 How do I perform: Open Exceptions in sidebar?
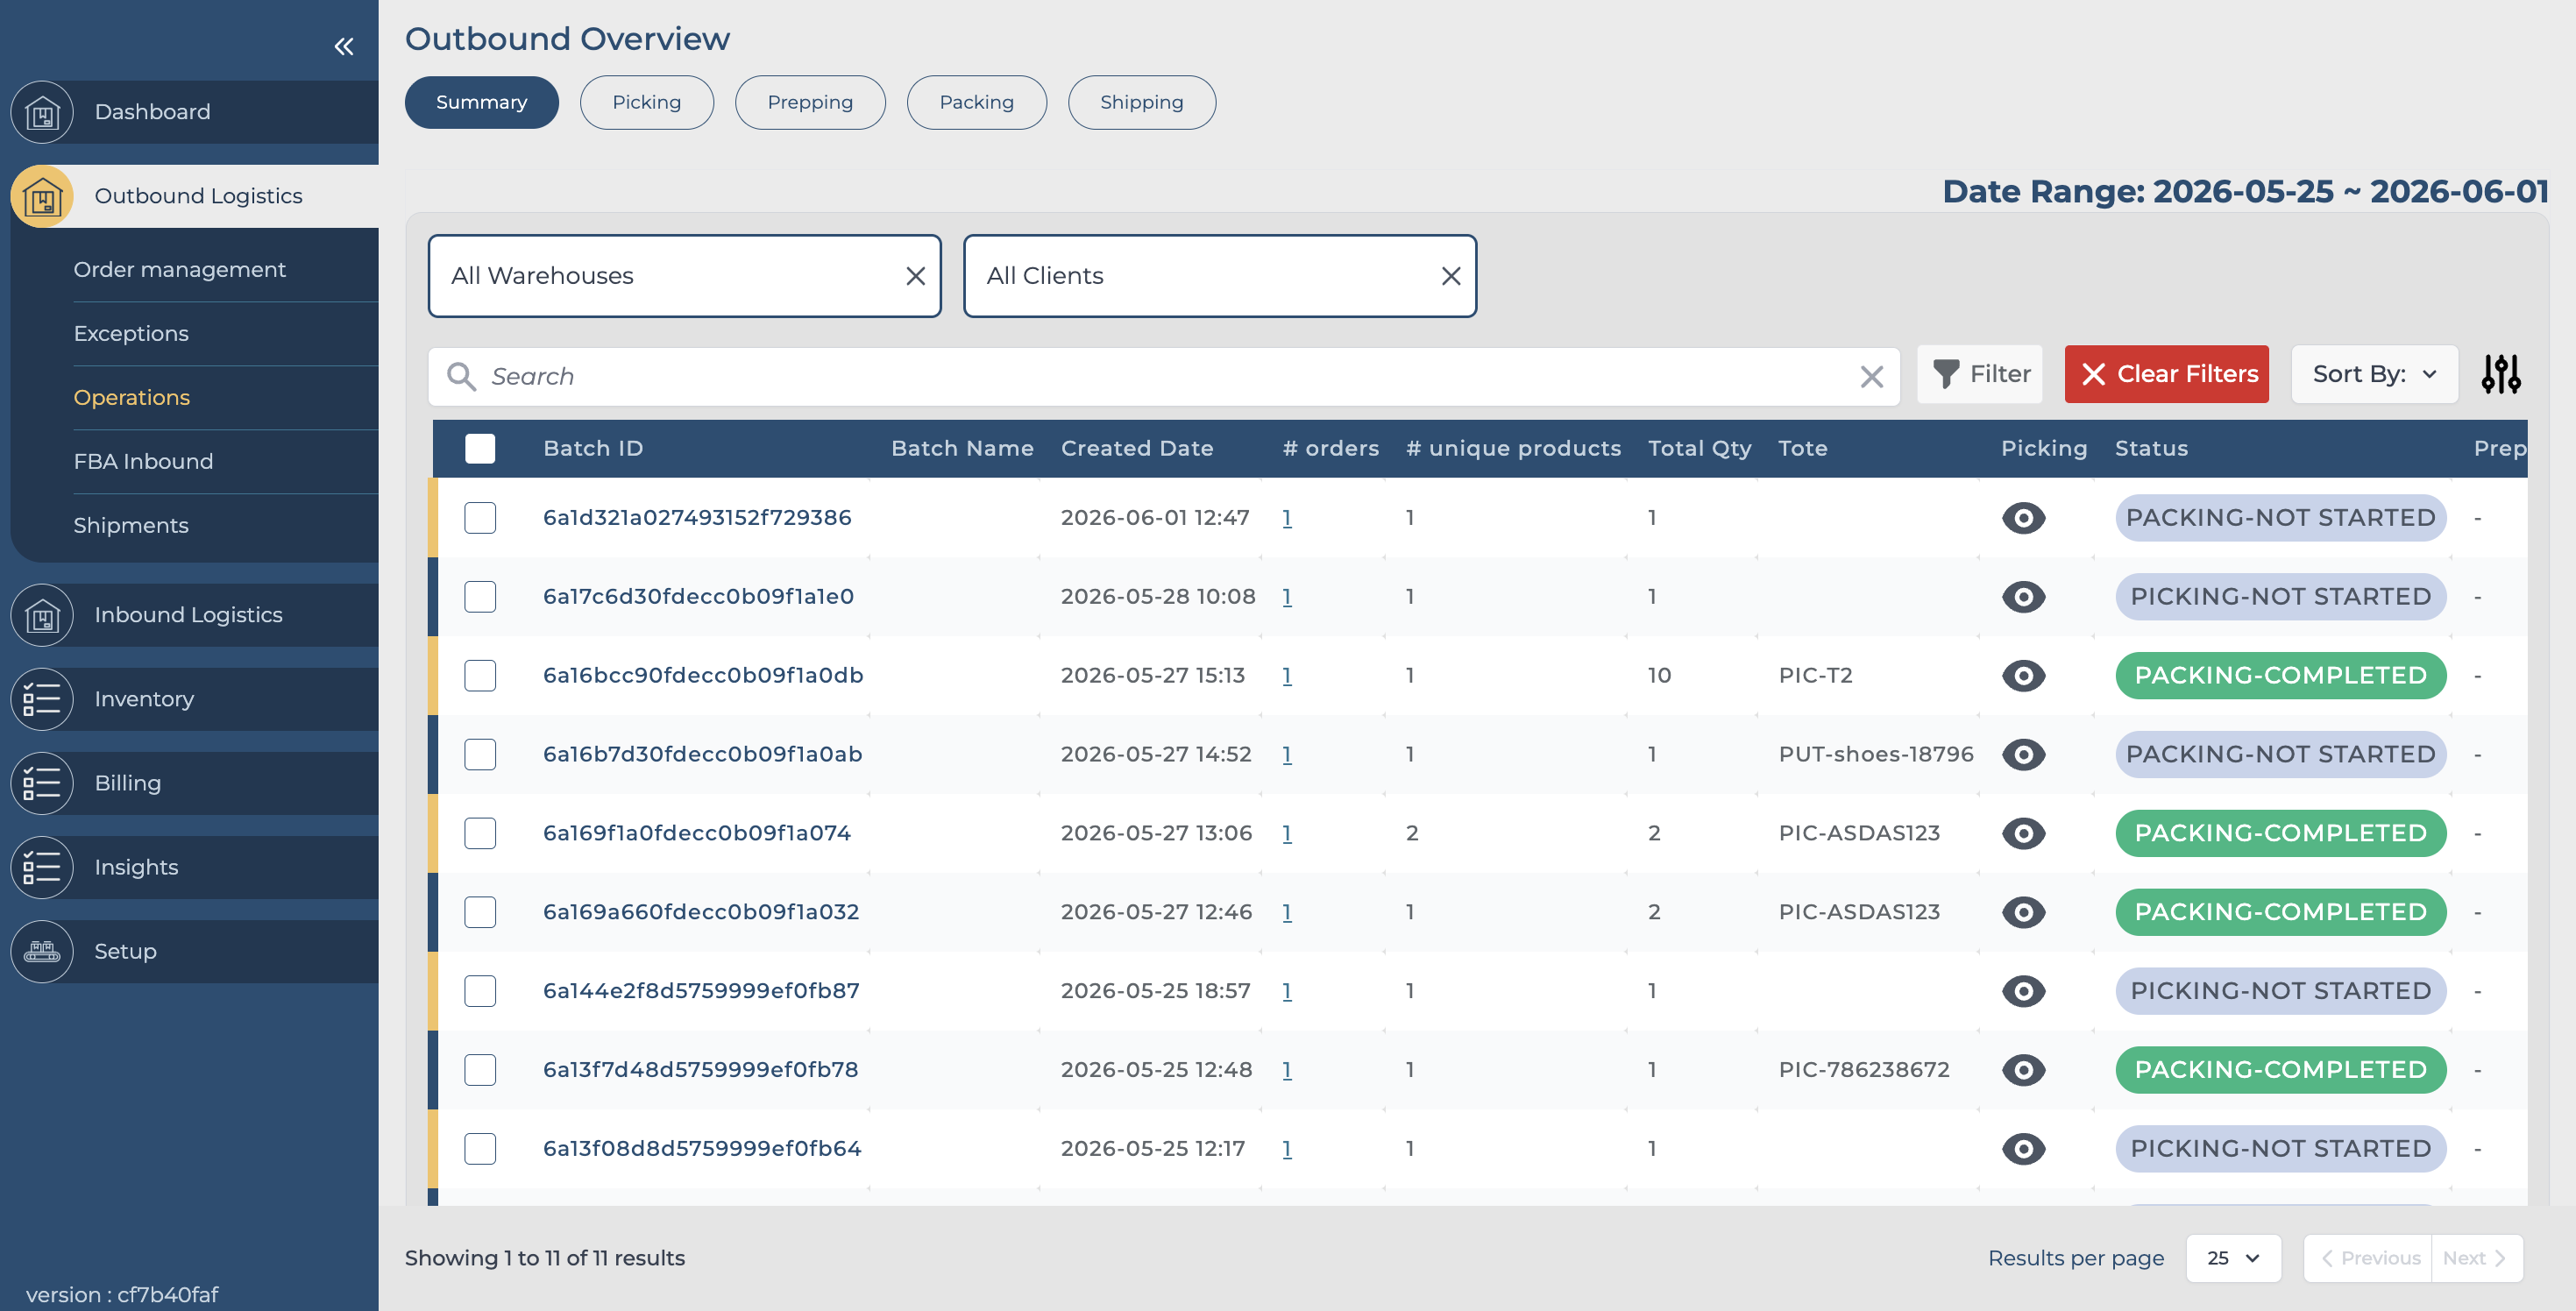(131, 334)
